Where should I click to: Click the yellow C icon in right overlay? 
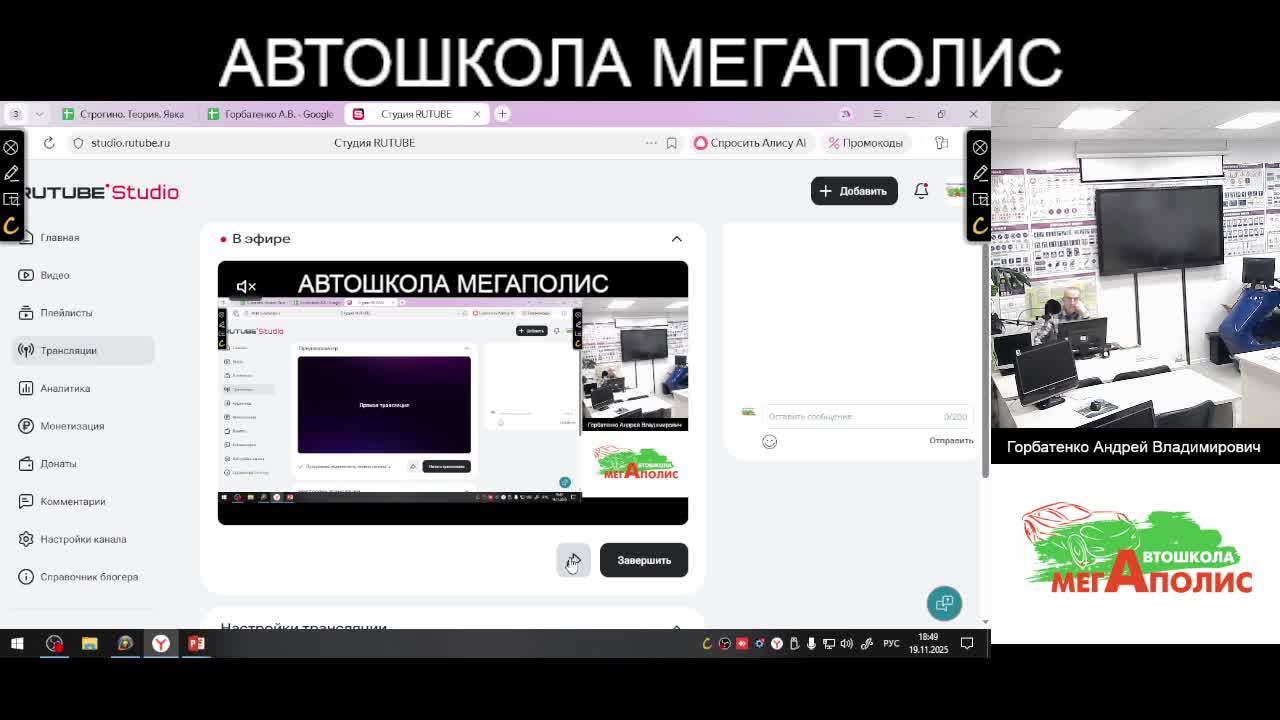pyautogui.click(x=980, y=226)
